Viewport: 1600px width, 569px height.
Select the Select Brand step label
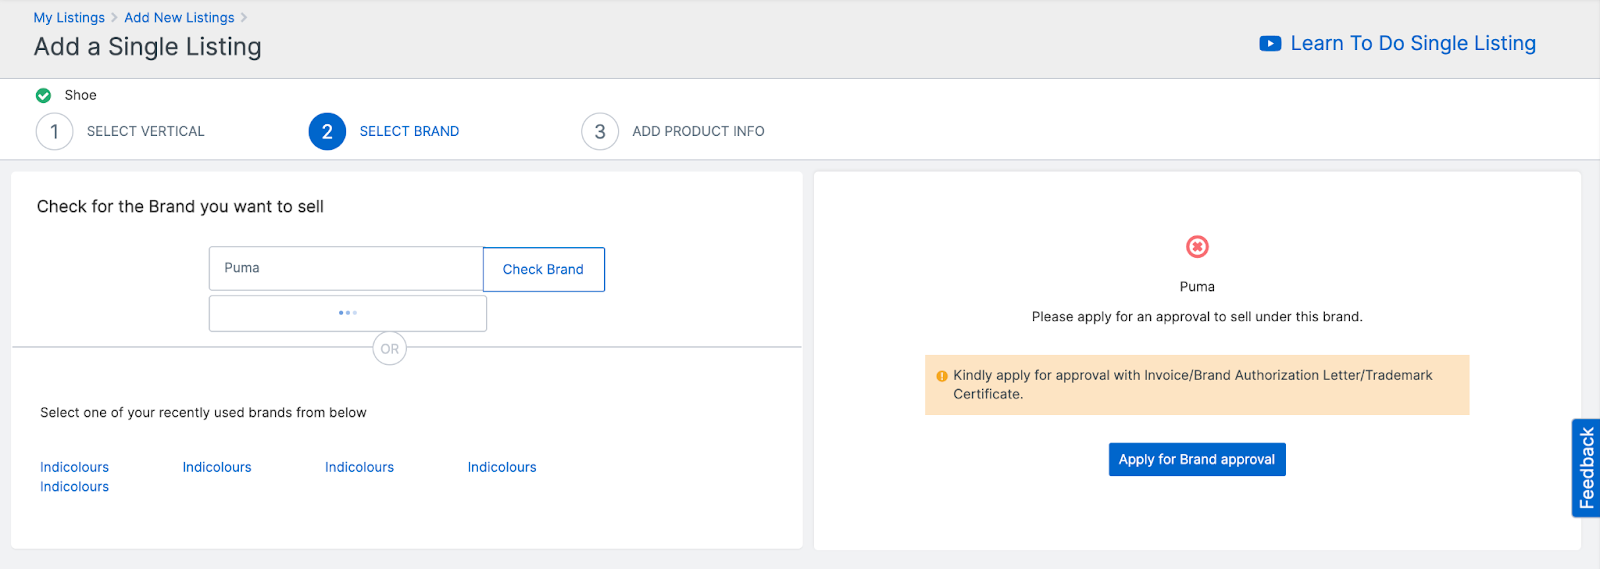coord(409,132)
